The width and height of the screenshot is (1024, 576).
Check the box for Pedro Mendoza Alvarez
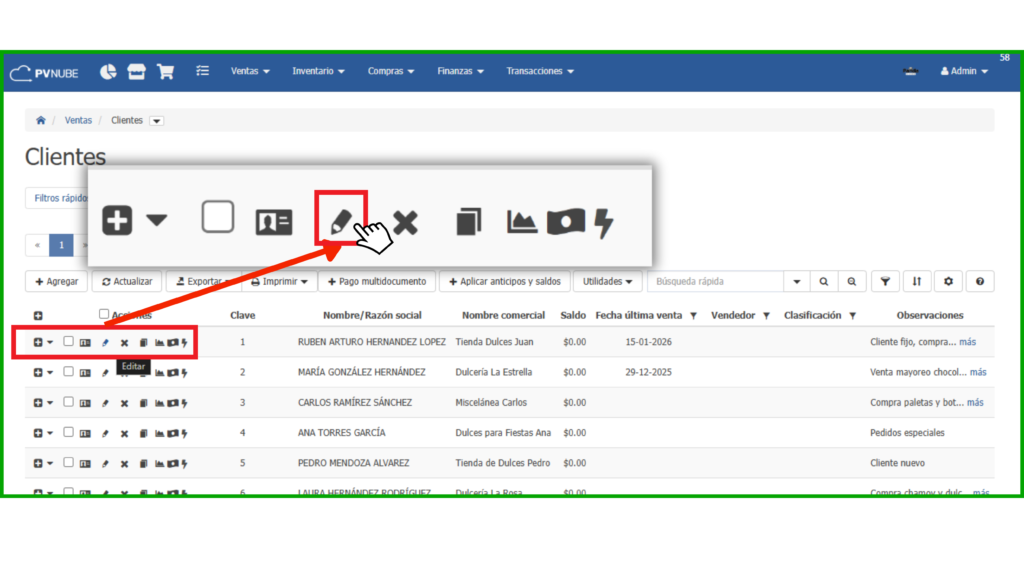pos(68,462)
